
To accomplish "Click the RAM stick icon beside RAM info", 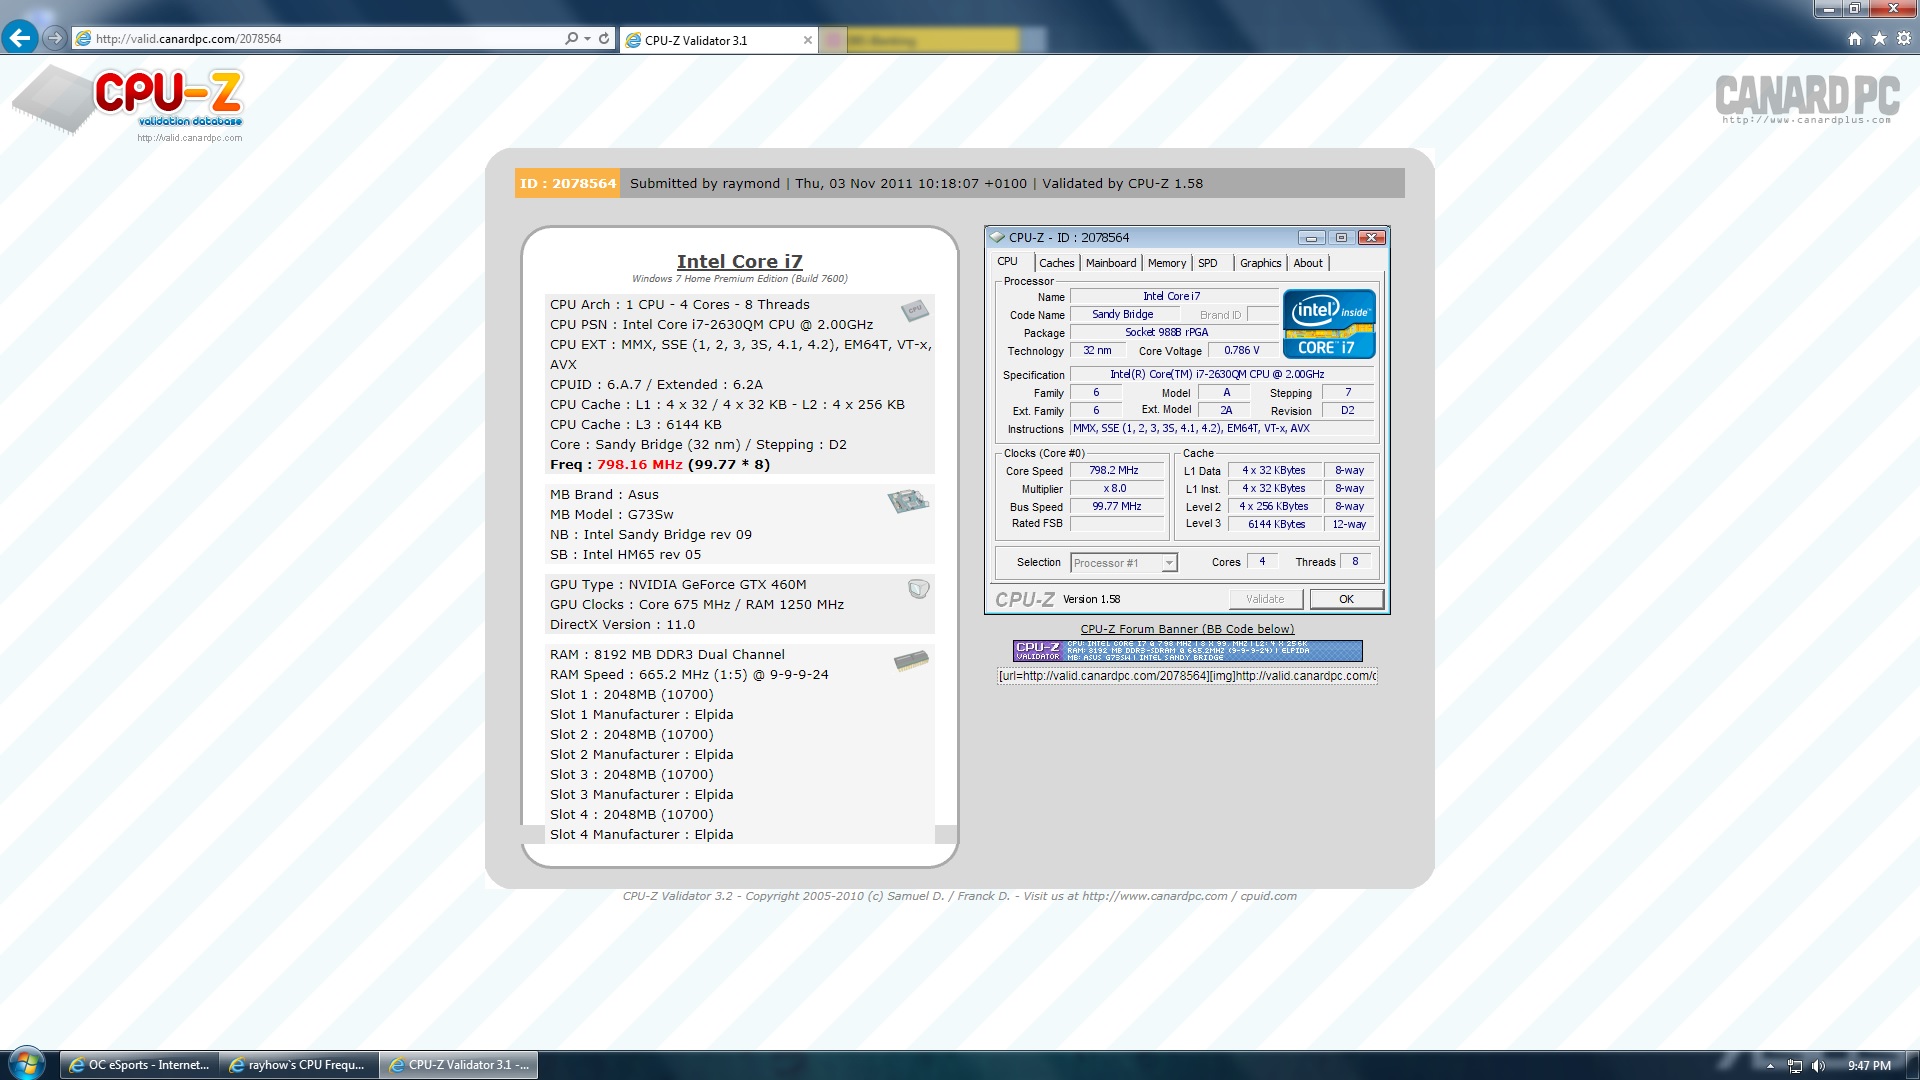I will (911, 660).
